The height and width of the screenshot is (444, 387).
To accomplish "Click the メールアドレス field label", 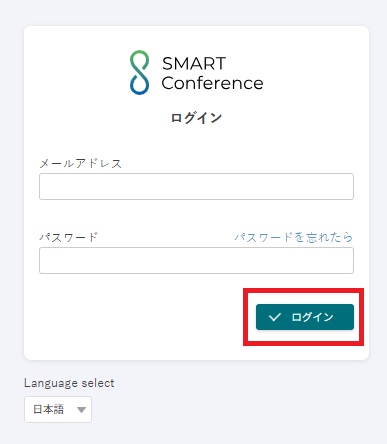I will pyautogui.click(x=81, y=163).
